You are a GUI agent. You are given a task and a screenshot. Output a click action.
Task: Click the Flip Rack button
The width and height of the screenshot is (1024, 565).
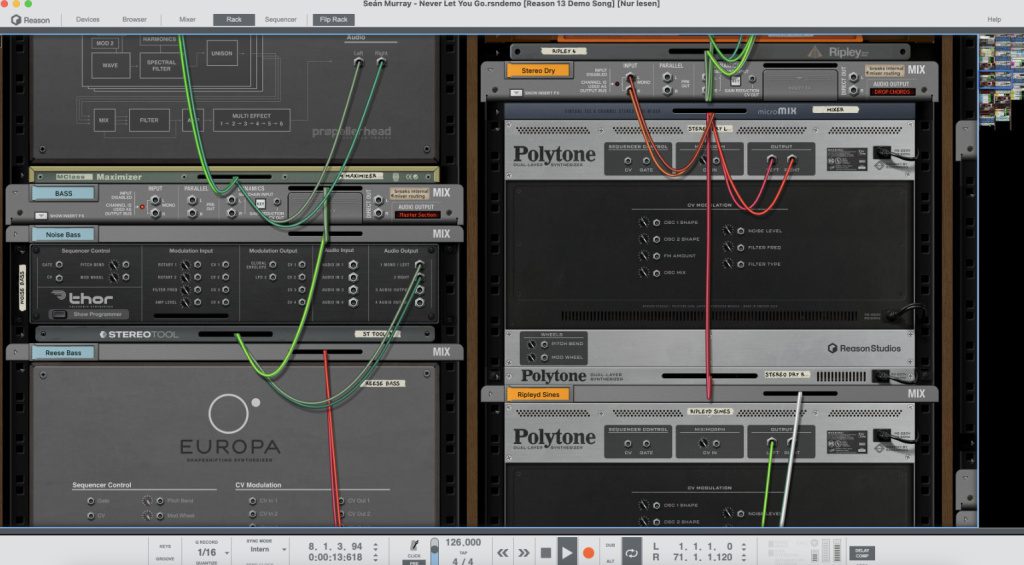click(x=334, y=20)
